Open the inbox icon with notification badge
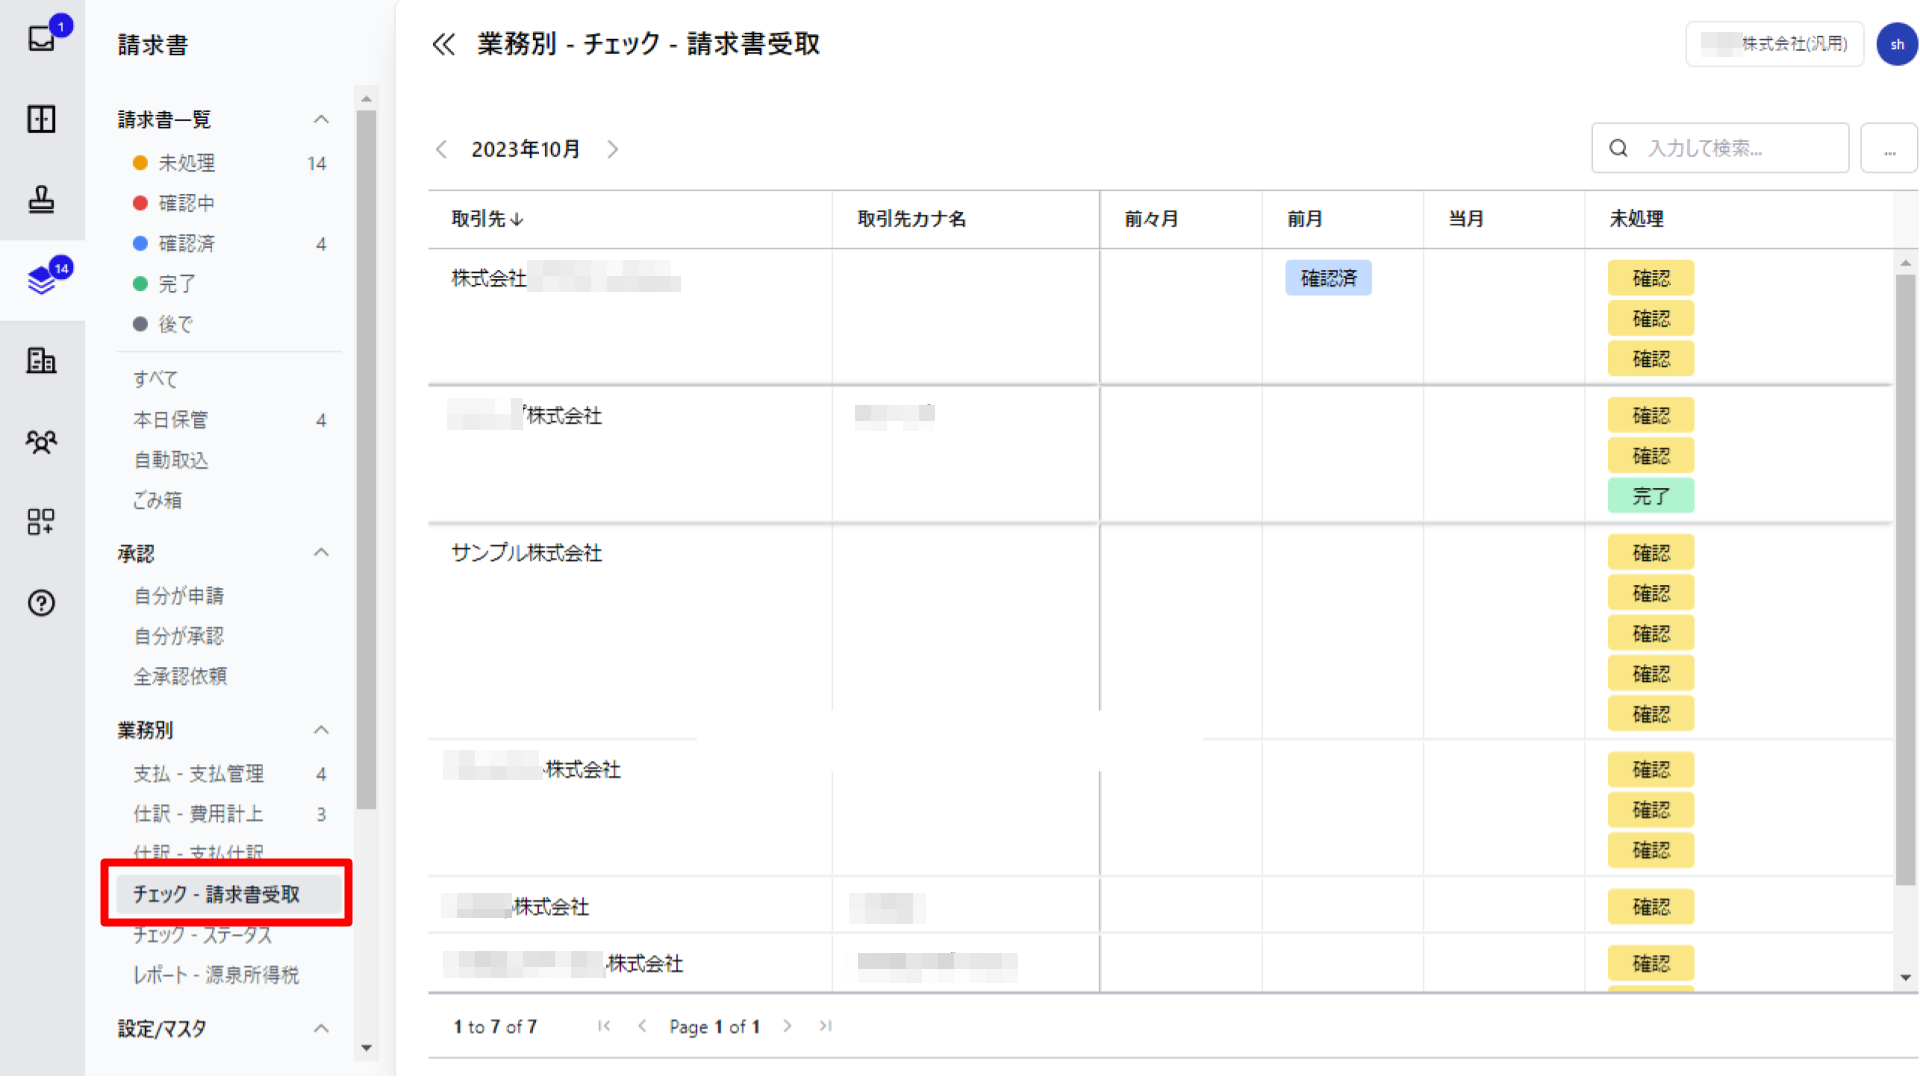1920x1080 pixels. 42,38
